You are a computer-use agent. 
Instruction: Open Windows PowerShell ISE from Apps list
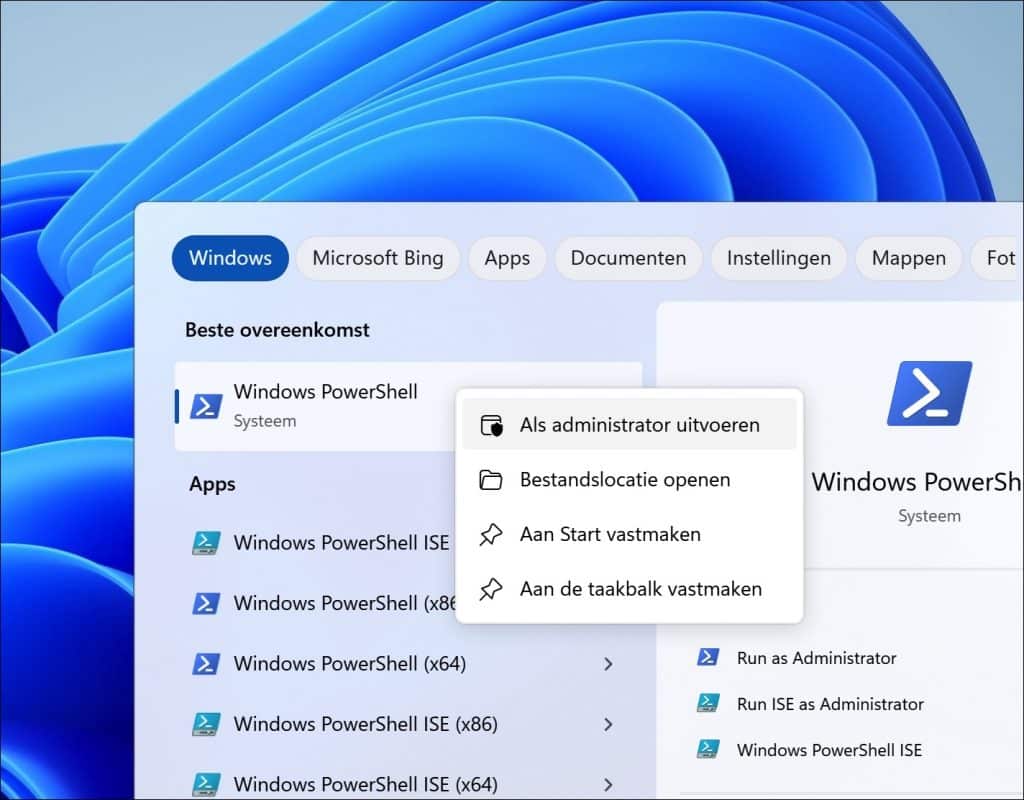pos(341,543)
